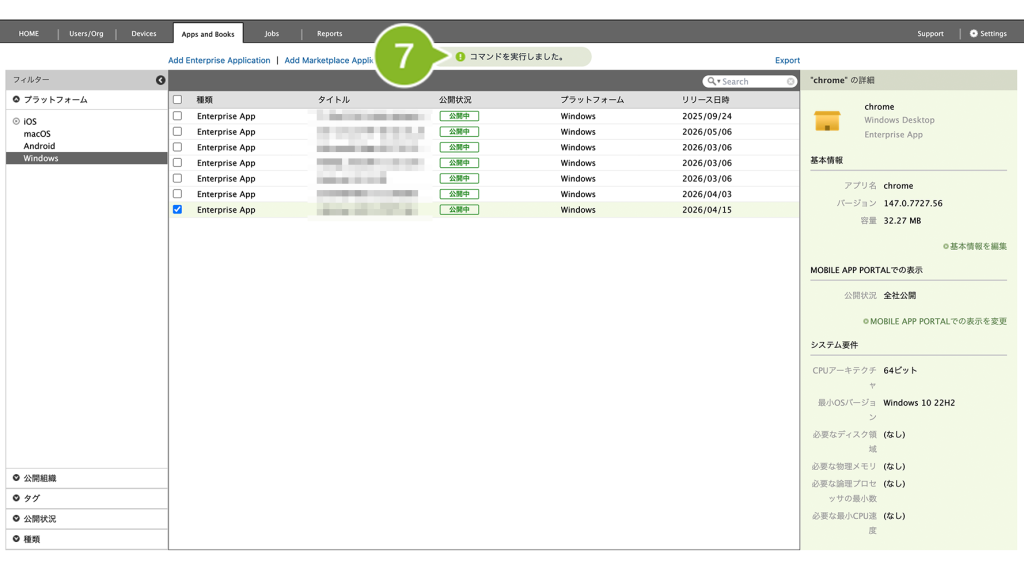
Task: Clear the search field with x icon
Action: tap(790, 82)
